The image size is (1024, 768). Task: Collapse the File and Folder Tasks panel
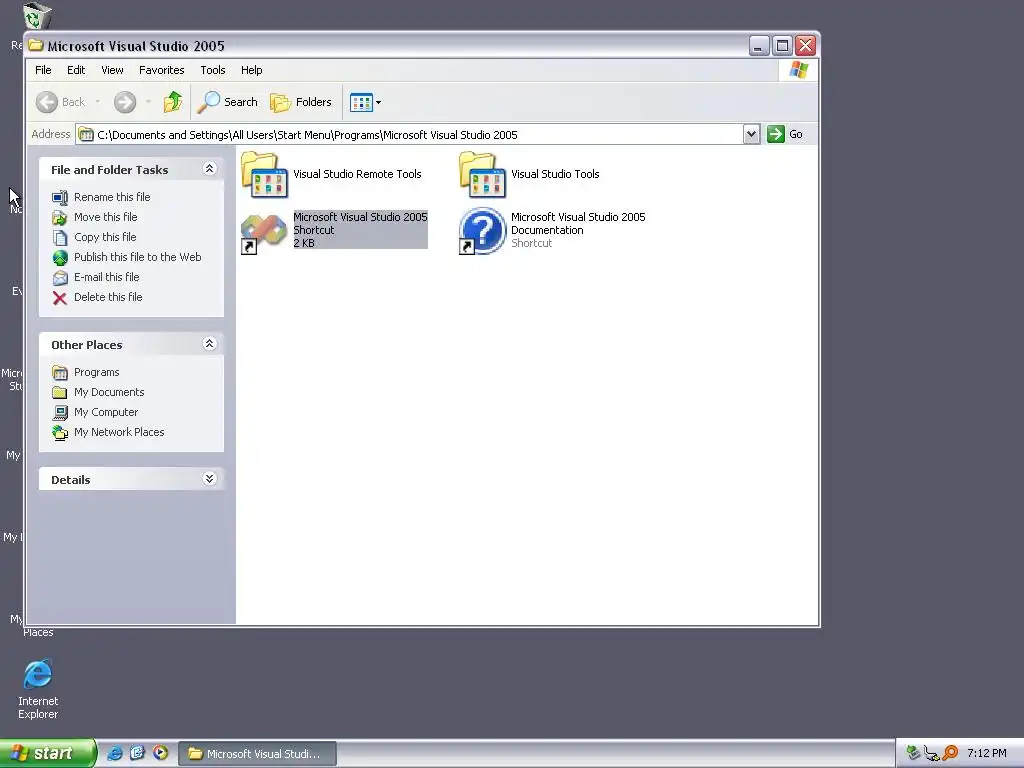tap(210, 169)
